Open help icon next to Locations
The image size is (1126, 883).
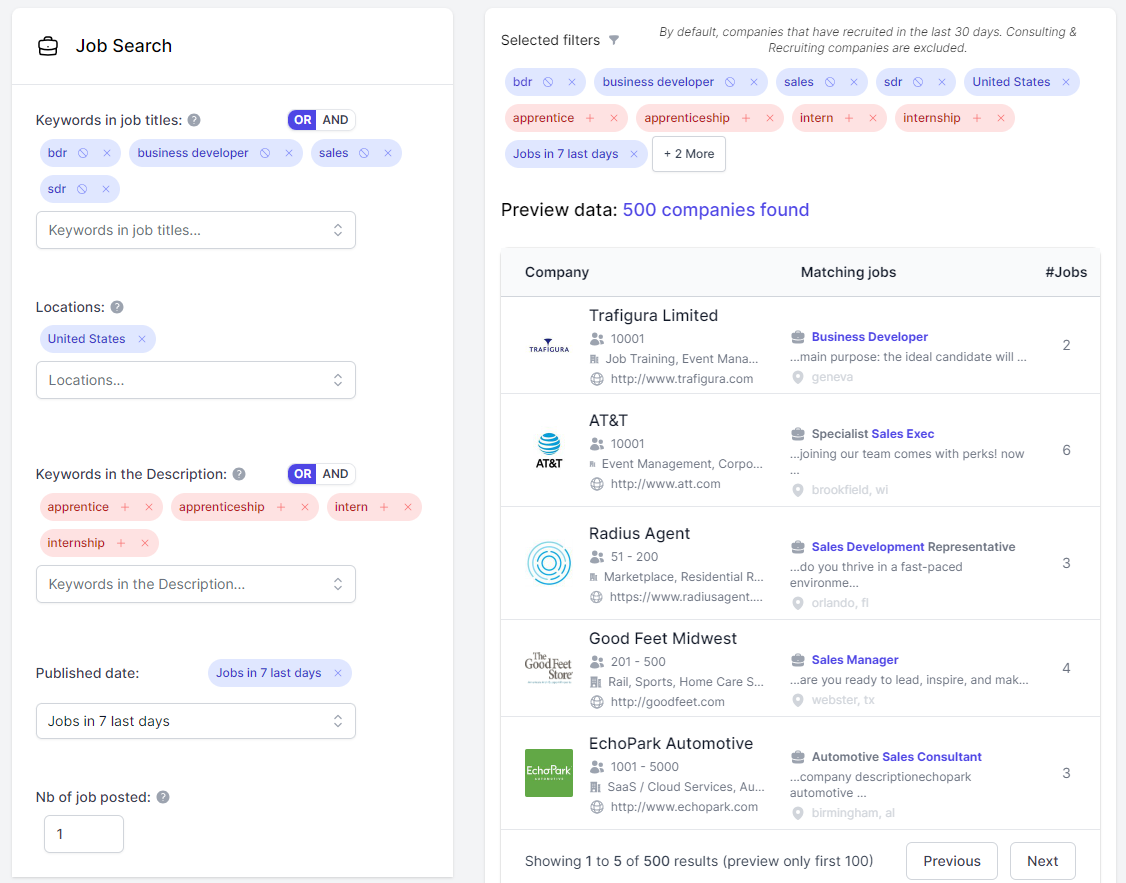pos(117,307)
